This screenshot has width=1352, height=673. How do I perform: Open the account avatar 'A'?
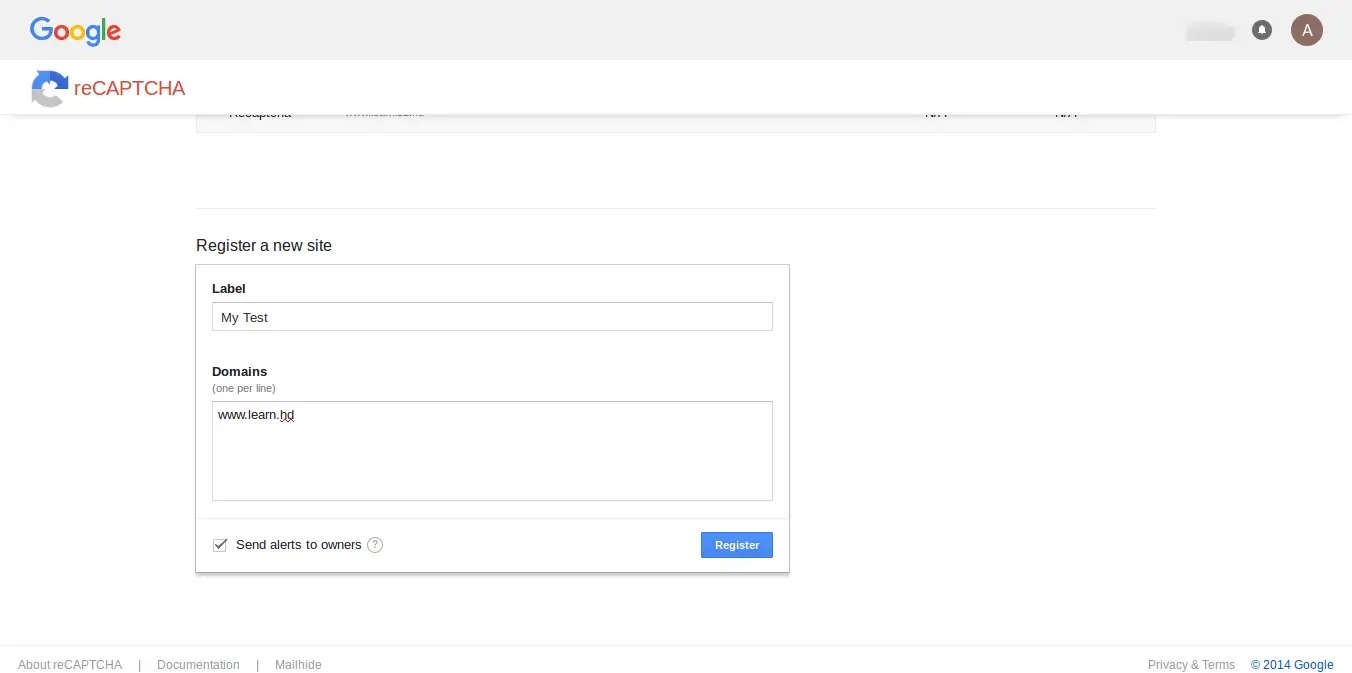click(x=1306, y=30)
